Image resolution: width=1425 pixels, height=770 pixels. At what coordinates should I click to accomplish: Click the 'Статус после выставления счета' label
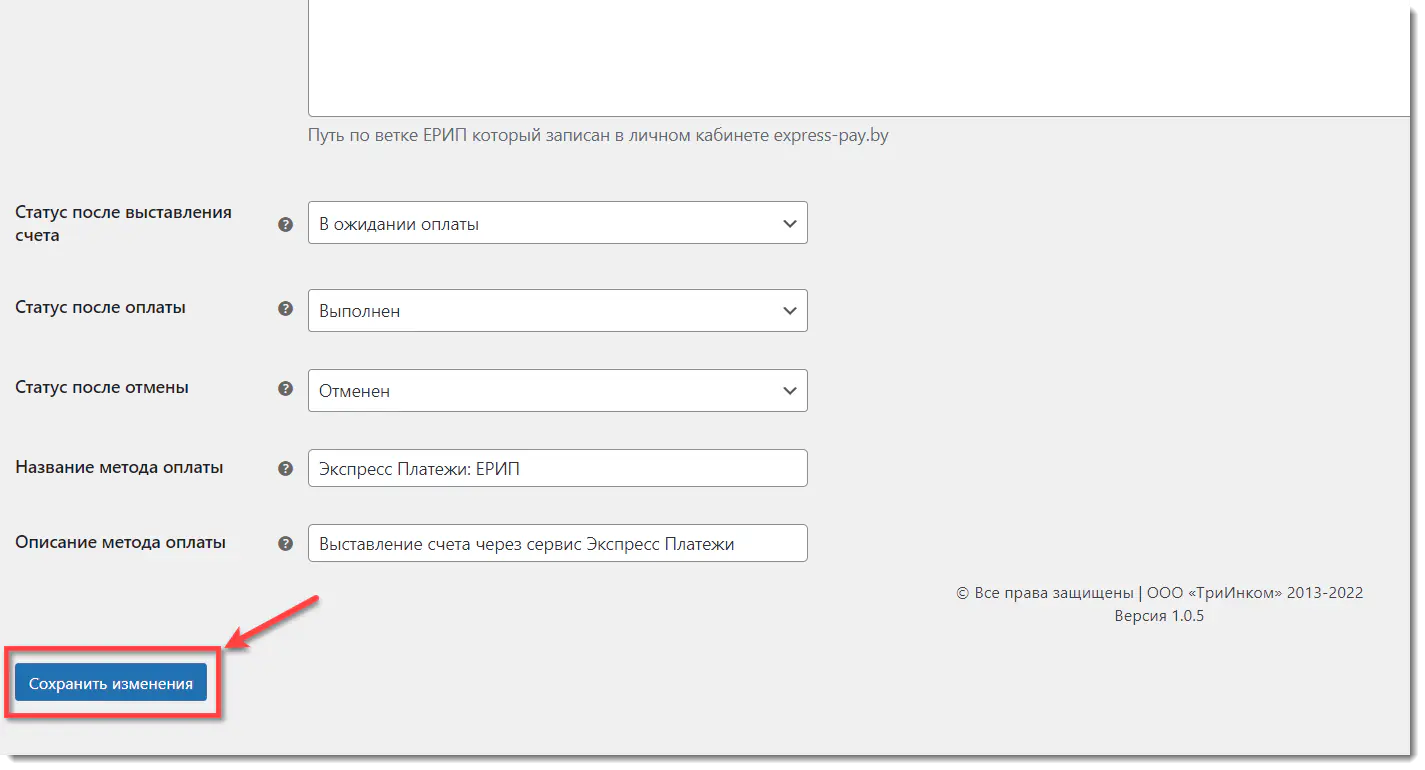point(123,223)
